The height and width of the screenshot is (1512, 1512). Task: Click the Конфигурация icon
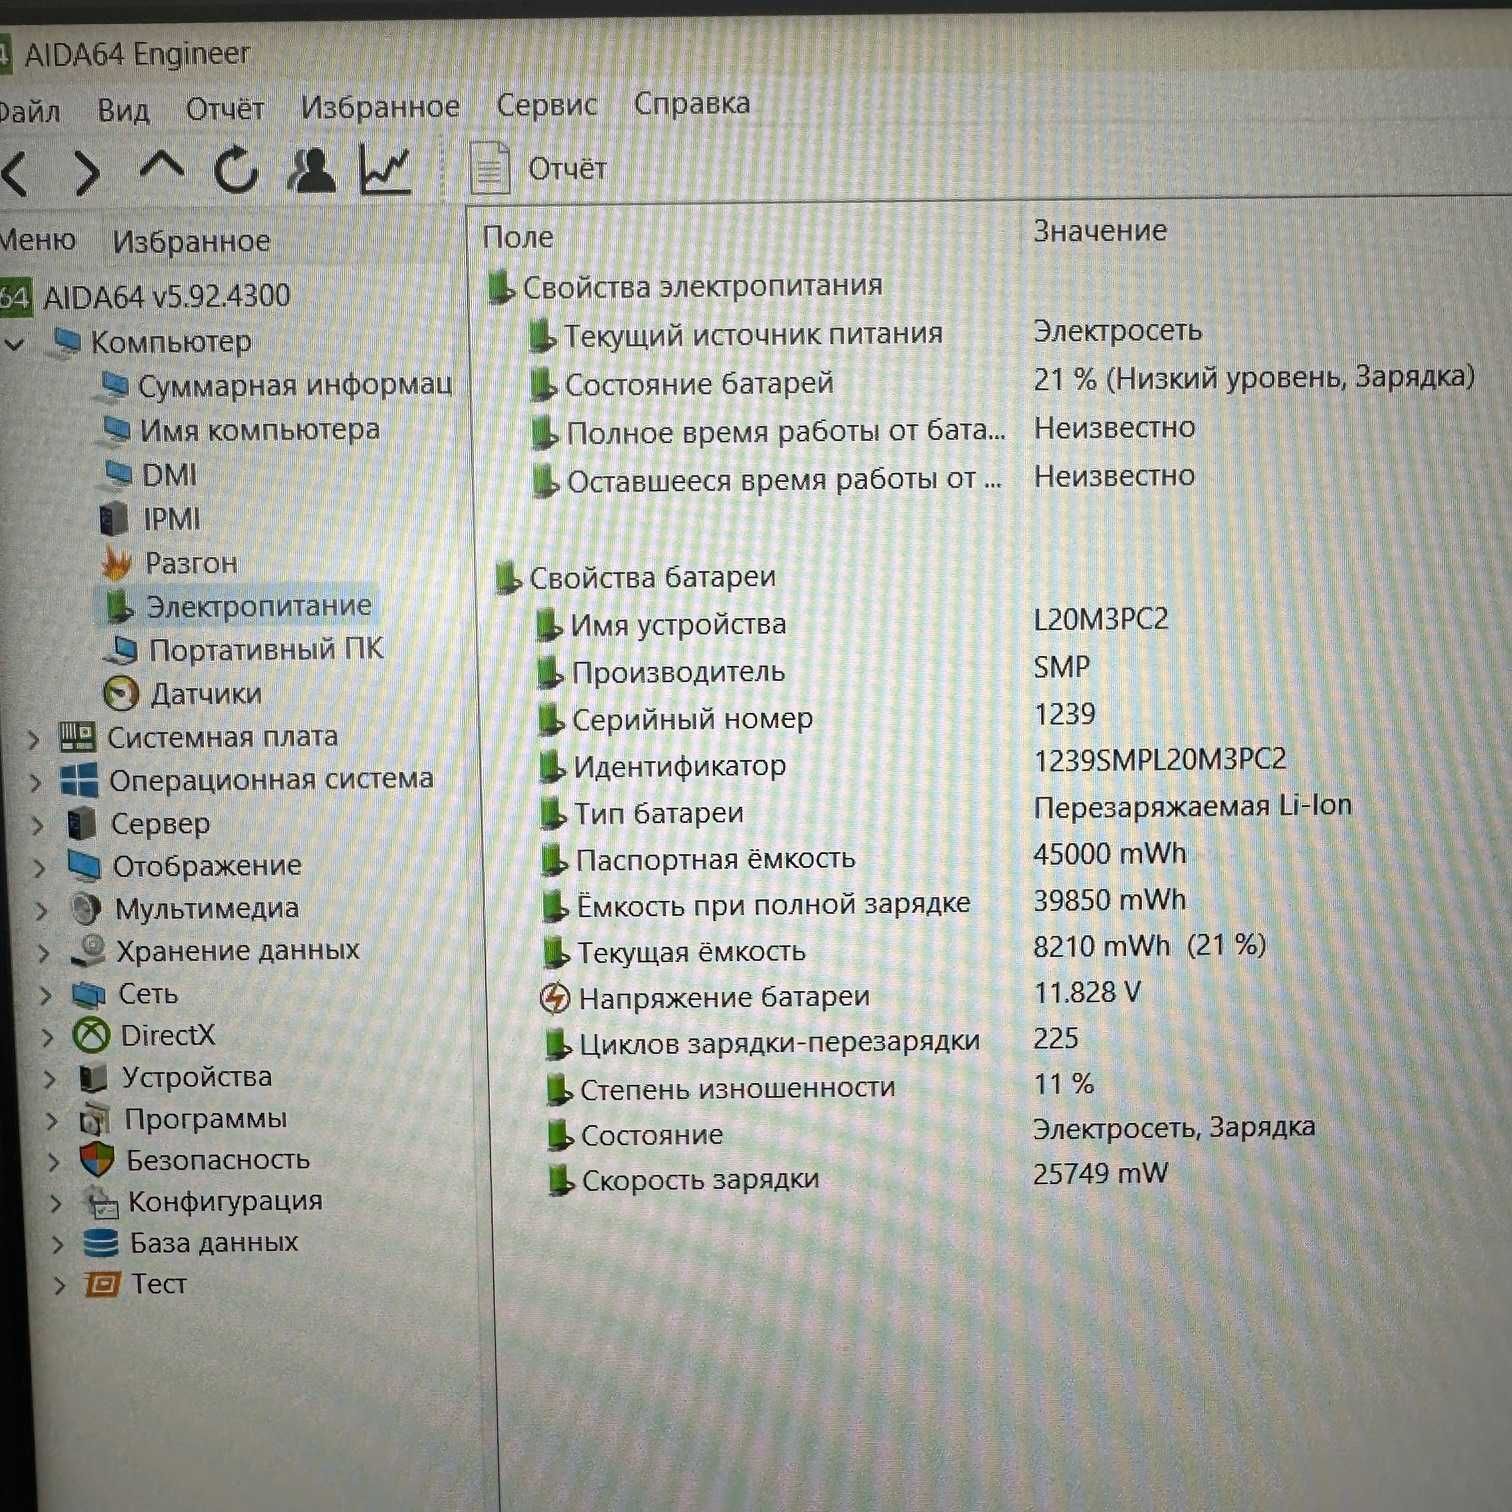click(x=100, y=1202)
